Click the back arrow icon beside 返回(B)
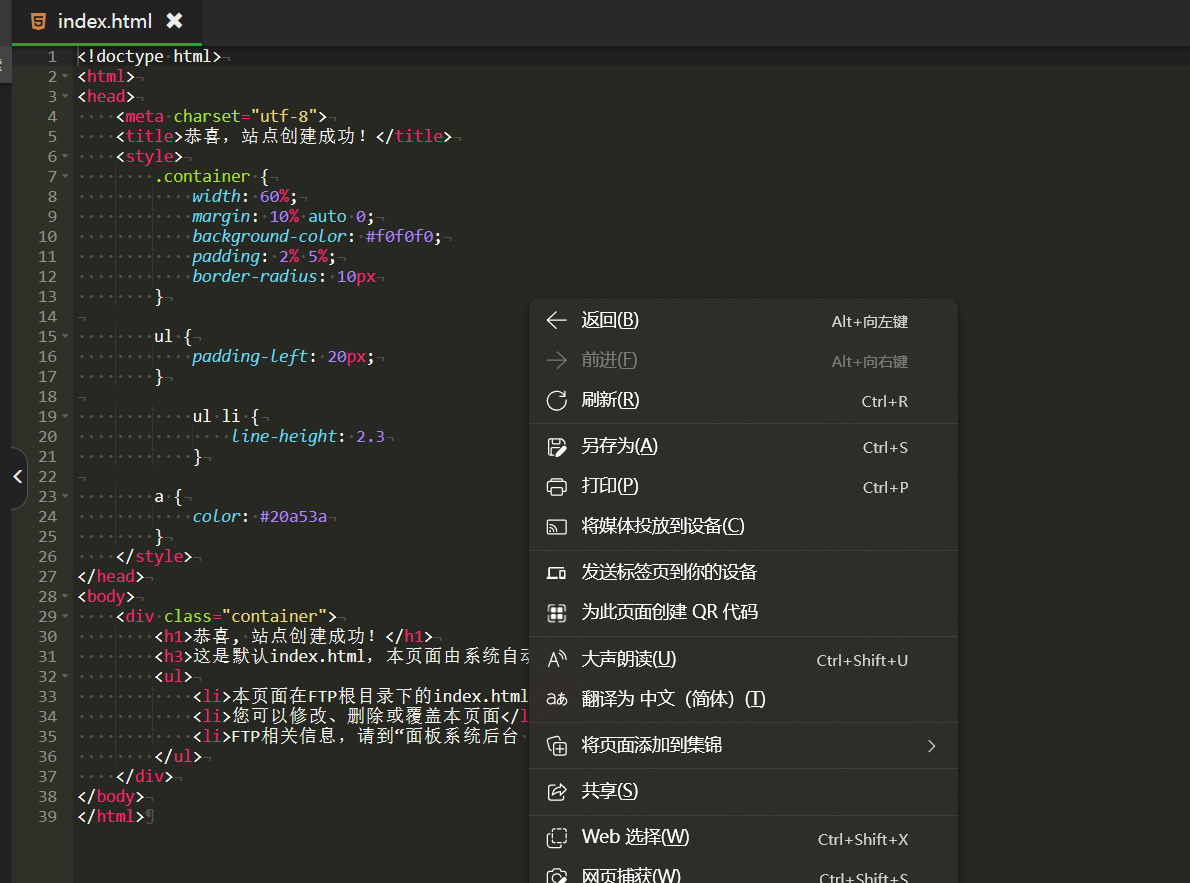Viewport: 1190px width, 883px height. (x=556, y=320)
